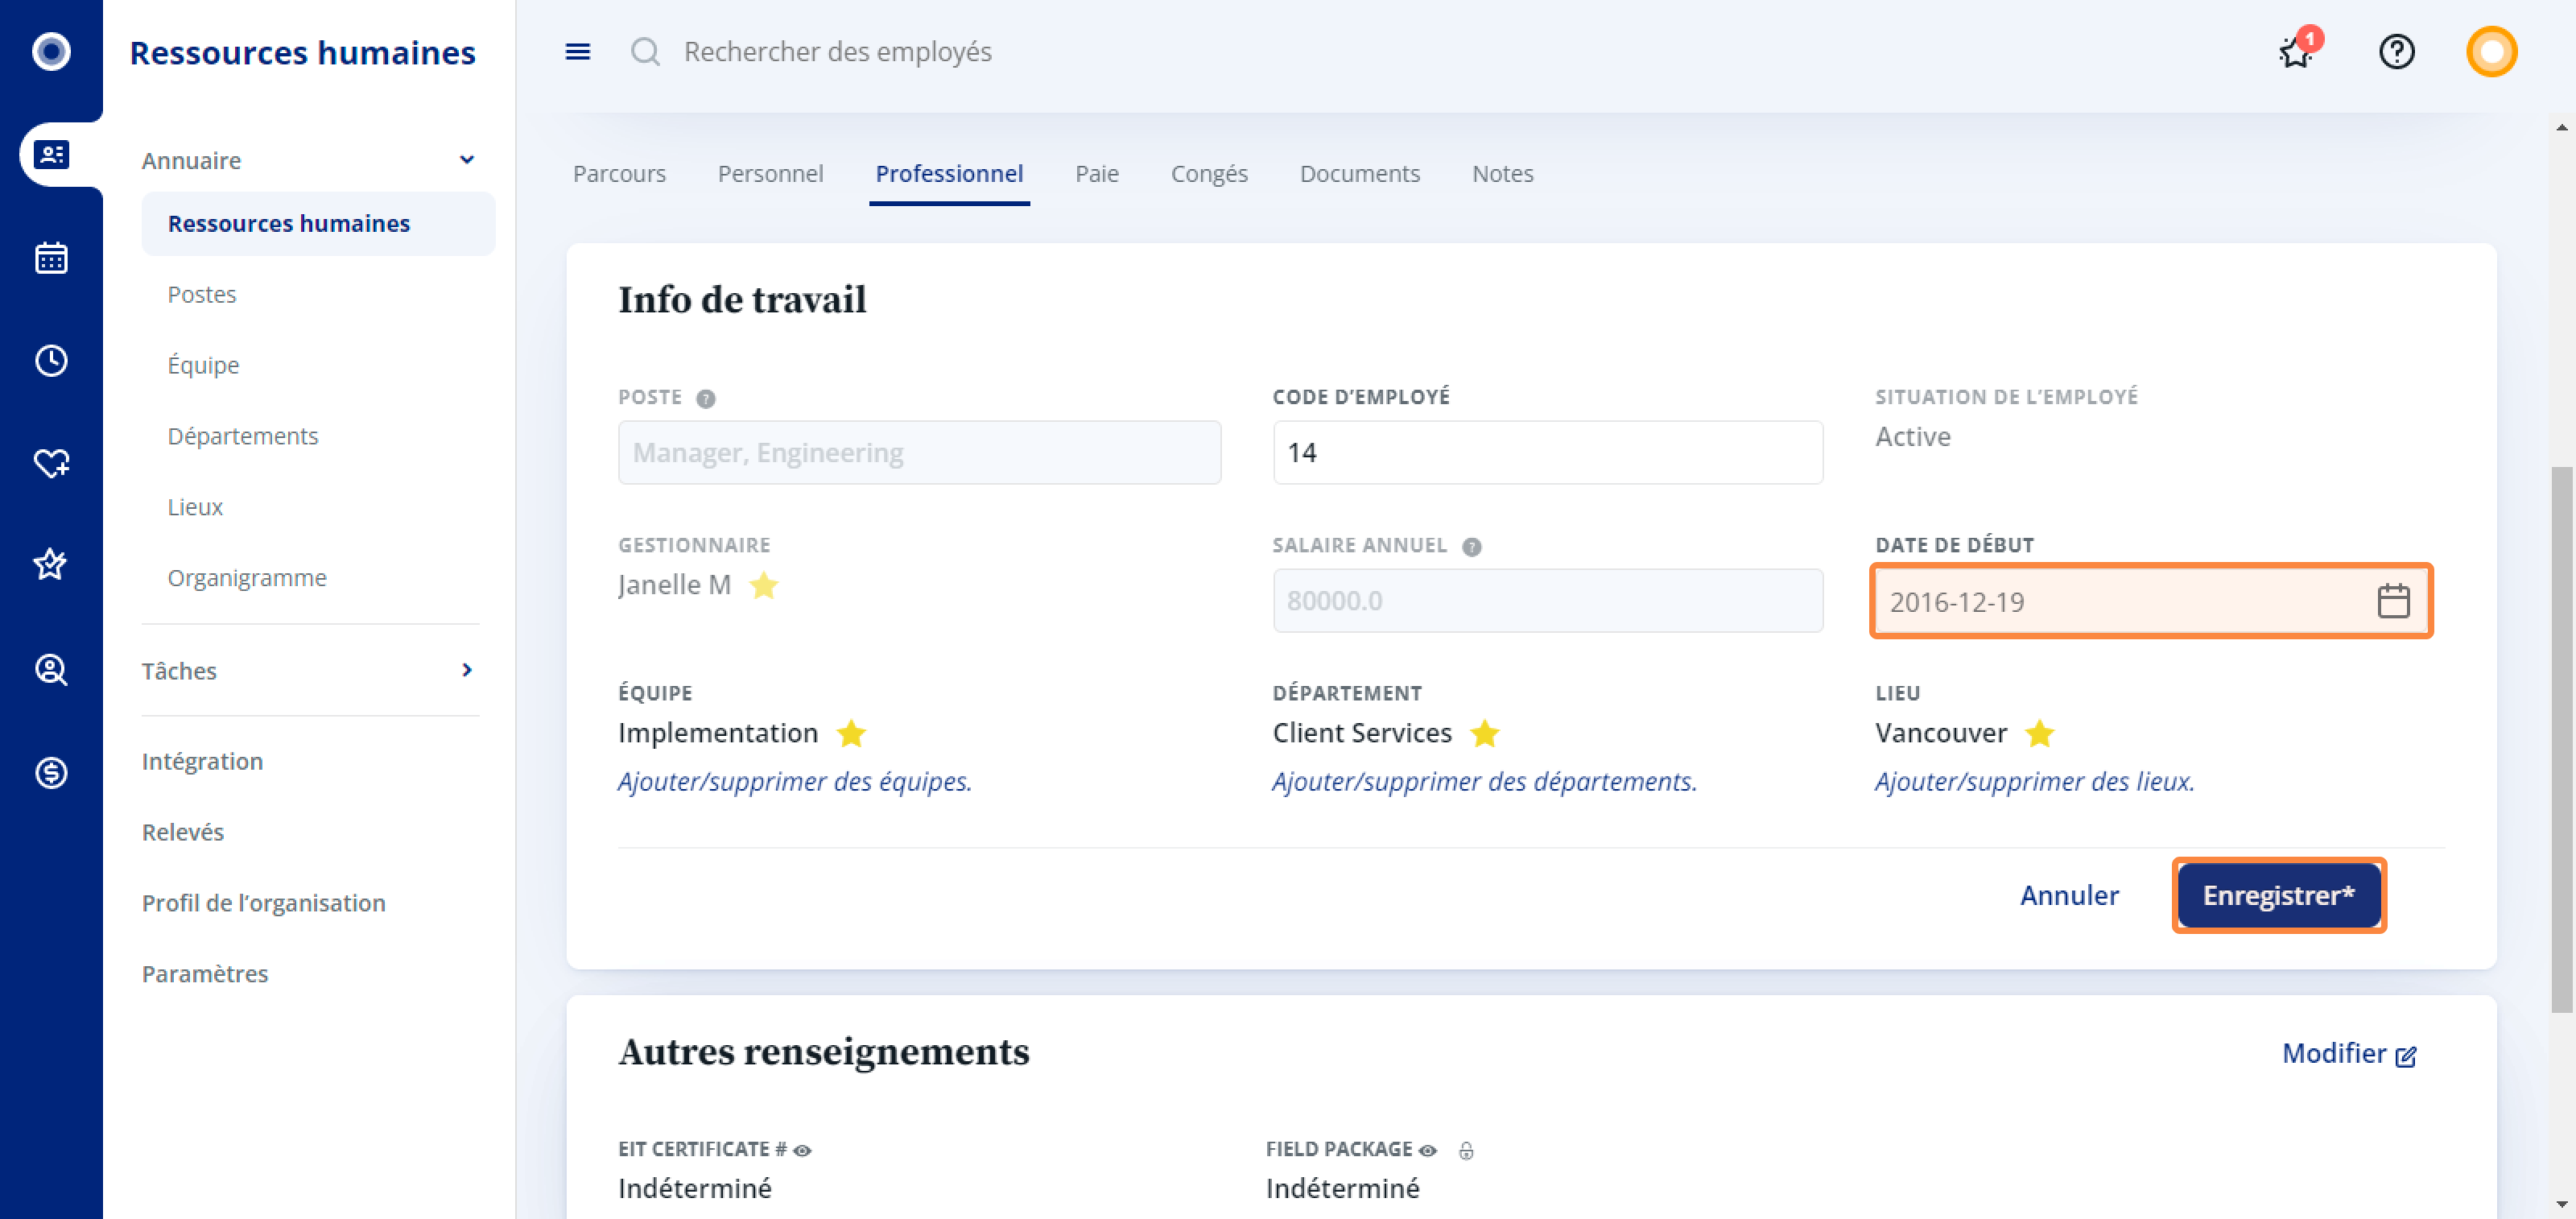Screen dimensions: 2576x1219
Task: Click the Date de début field
Action: pos(2150,601)
